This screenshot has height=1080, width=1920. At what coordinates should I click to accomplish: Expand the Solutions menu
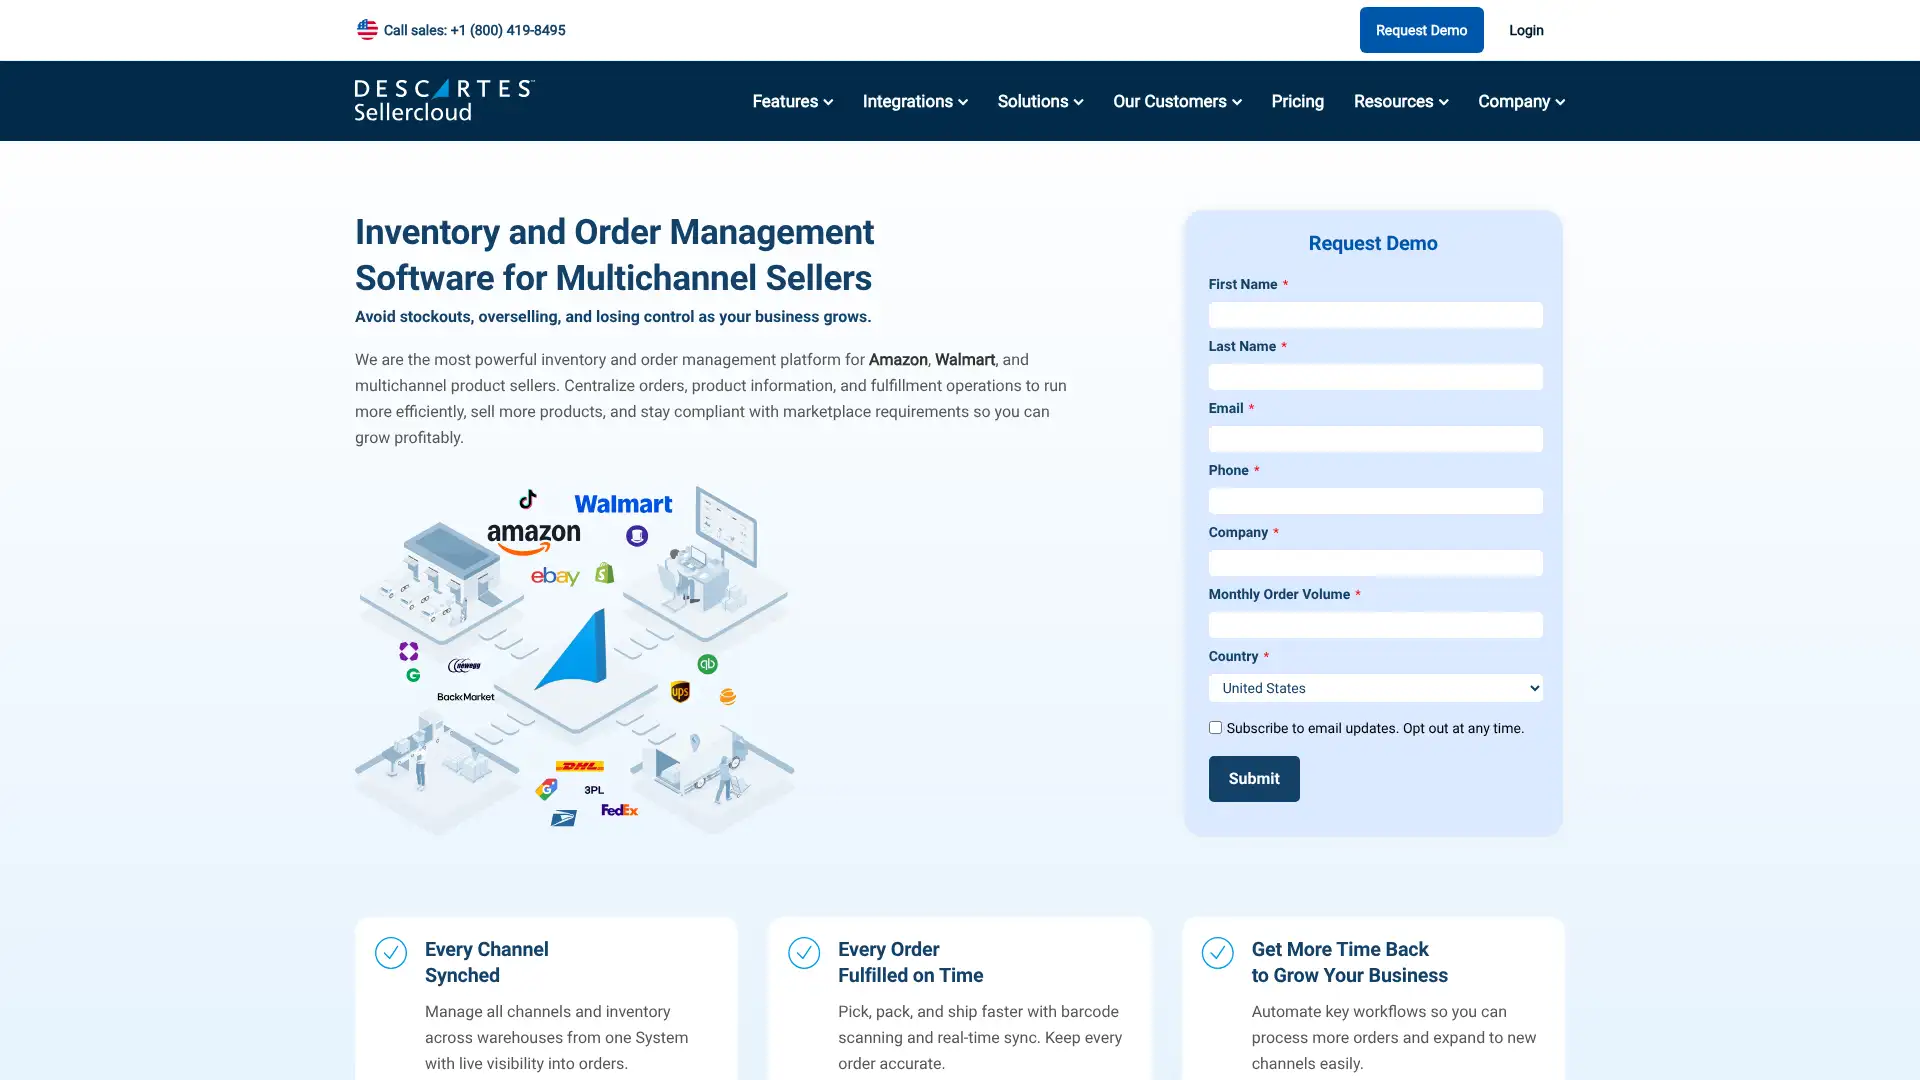(1040, 101)
